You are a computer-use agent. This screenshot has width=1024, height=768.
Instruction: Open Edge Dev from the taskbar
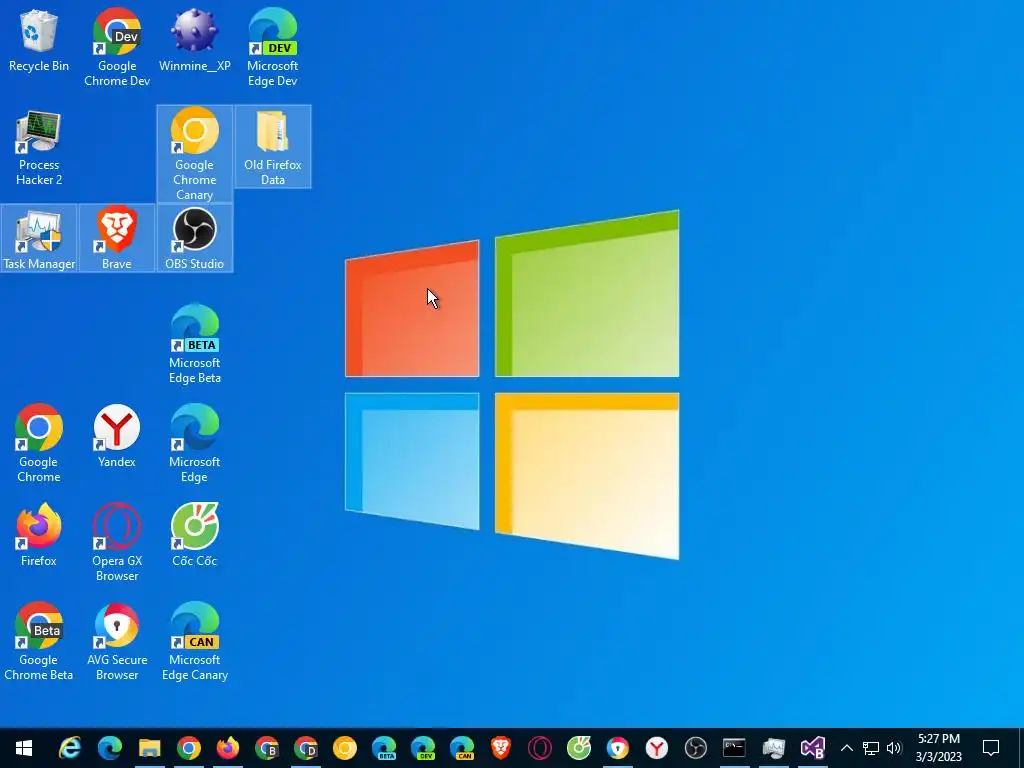point(423,748)
